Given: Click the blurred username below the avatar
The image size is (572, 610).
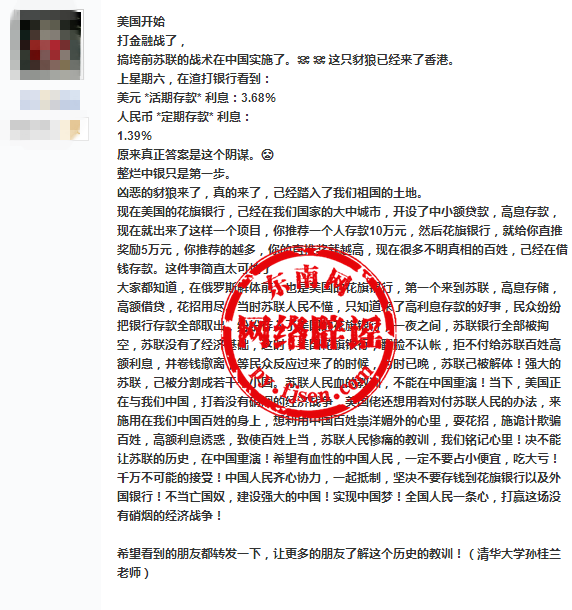Looking at the screenshot, I should coord(50,100).
